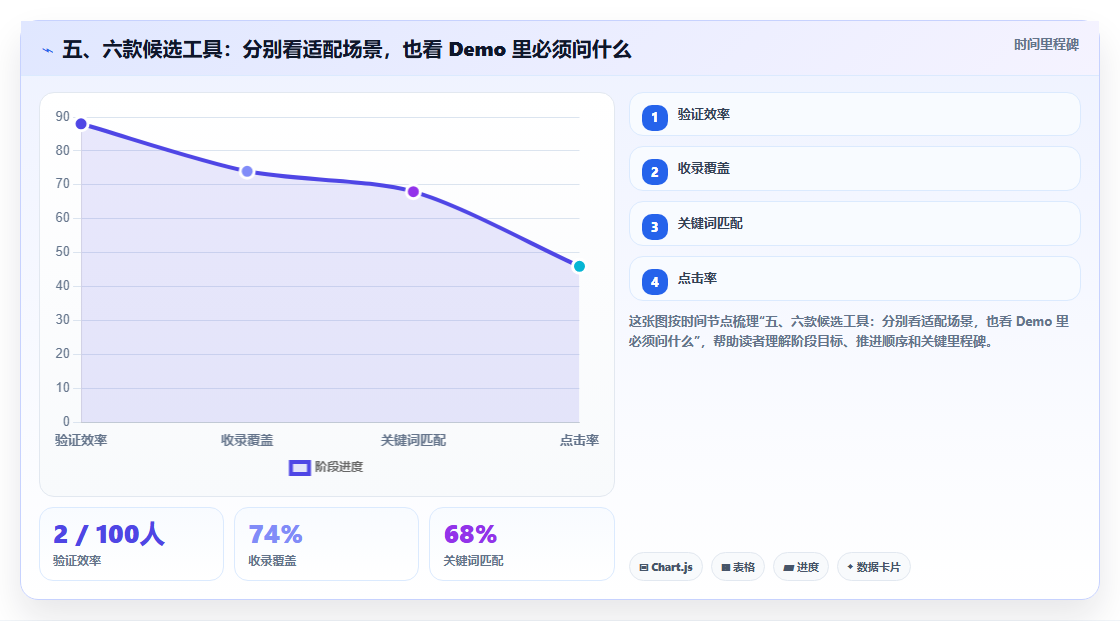Open the 收录覆盖 milestone row
Screen dimensions: 1120x621
[x=854, y=169]
